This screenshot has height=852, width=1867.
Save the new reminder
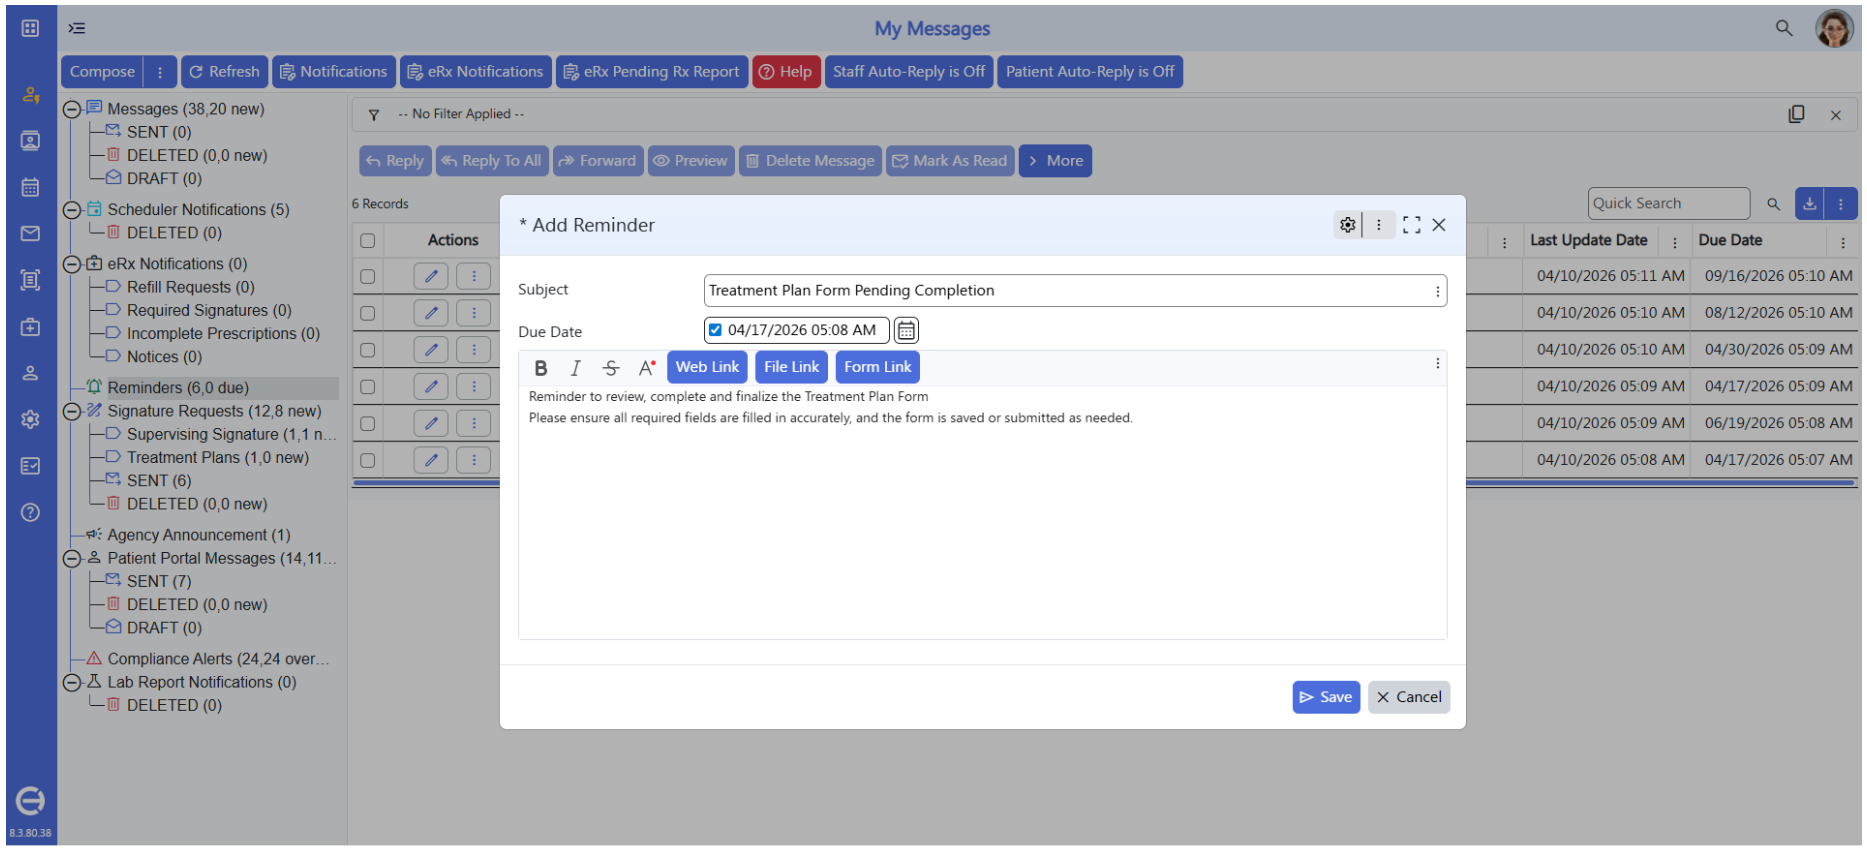pos(1326,698)
